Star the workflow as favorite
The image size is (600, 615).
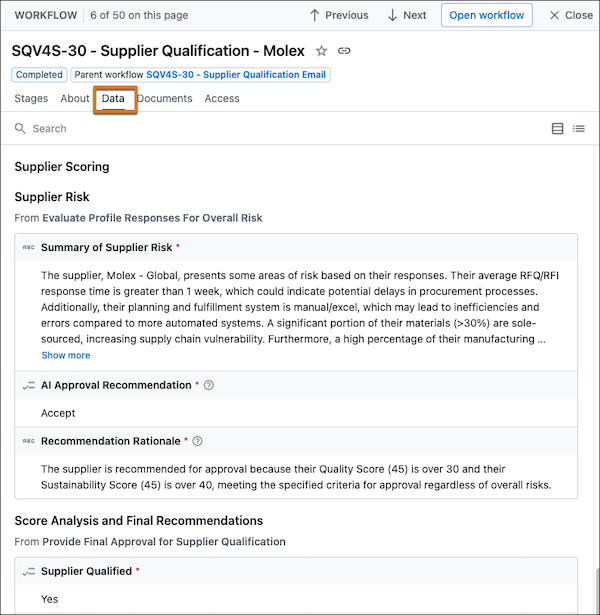322,51
